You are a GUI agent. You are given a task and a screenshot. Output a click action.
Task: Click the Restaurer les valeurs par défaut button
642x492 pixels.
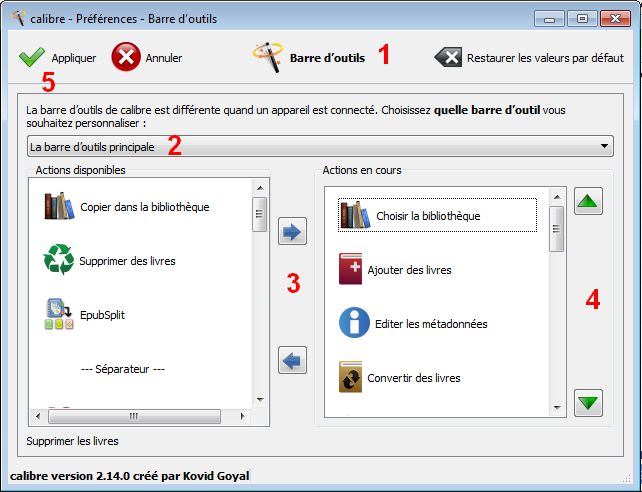pyautogui.click(x=529, y=58)
